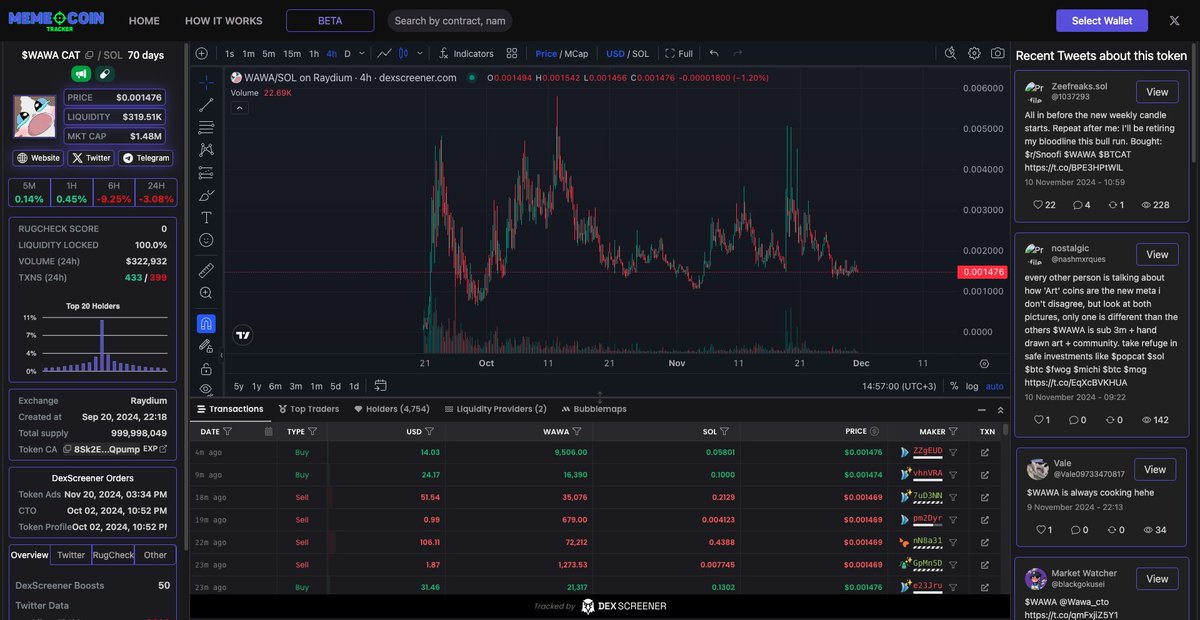Open chart style dropdown arrow
1200x620 pixels.
coord(420,53)
